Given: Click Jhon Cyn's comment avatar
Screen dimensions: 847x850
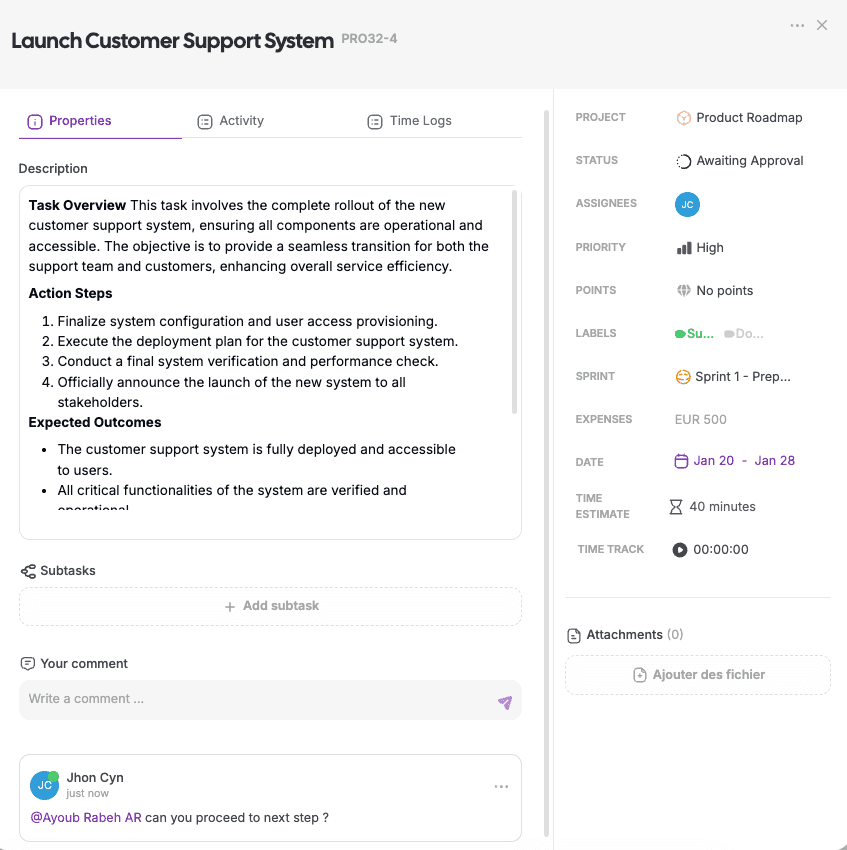Looking at the screenshot, I should [44, 785].
